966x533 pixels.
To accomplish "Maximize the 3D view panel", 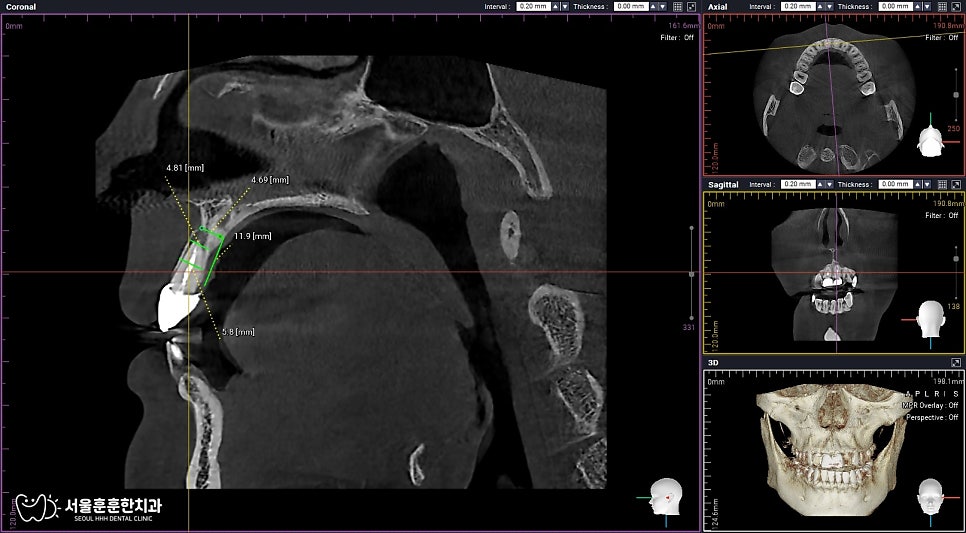I will coord(956,363).
